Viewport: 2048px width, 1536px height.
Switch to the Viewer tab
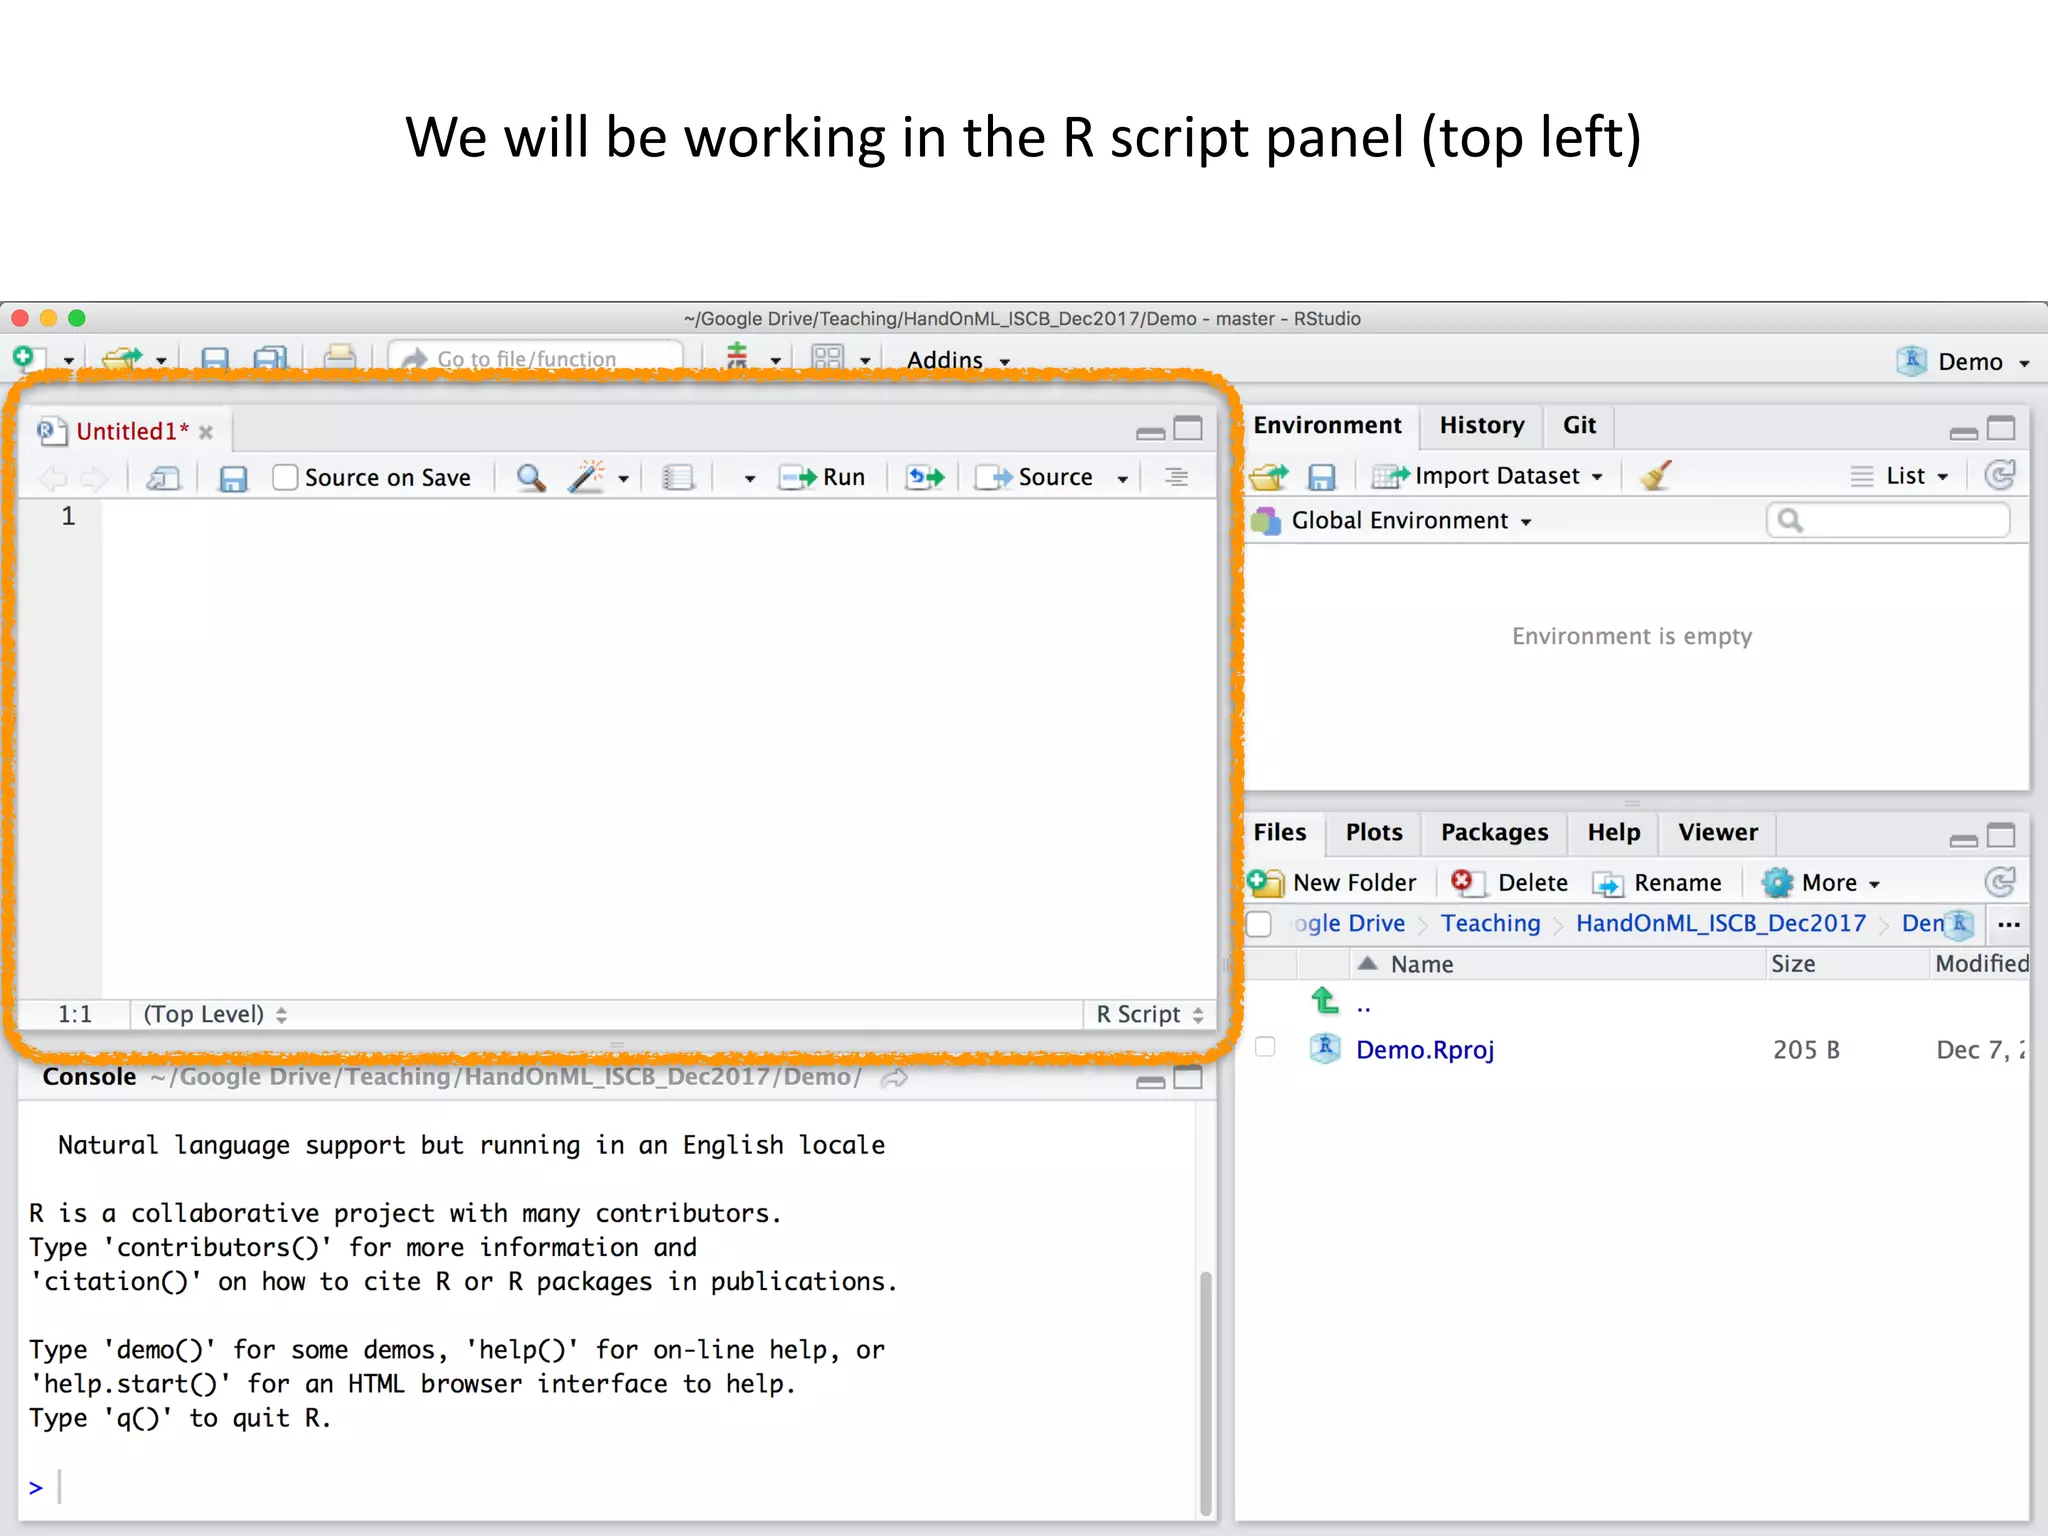pyautogui.click(x=1718, y=832)
